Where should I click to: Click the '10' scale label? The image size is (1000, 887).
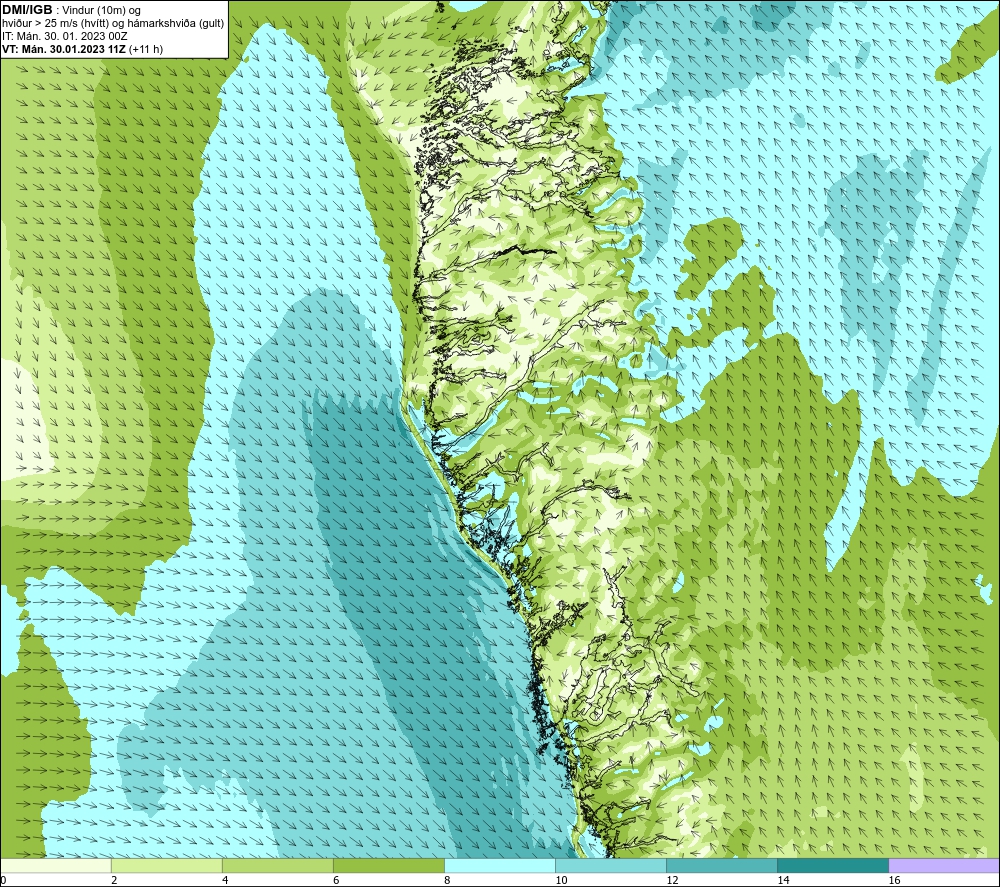tap(561, 880)
